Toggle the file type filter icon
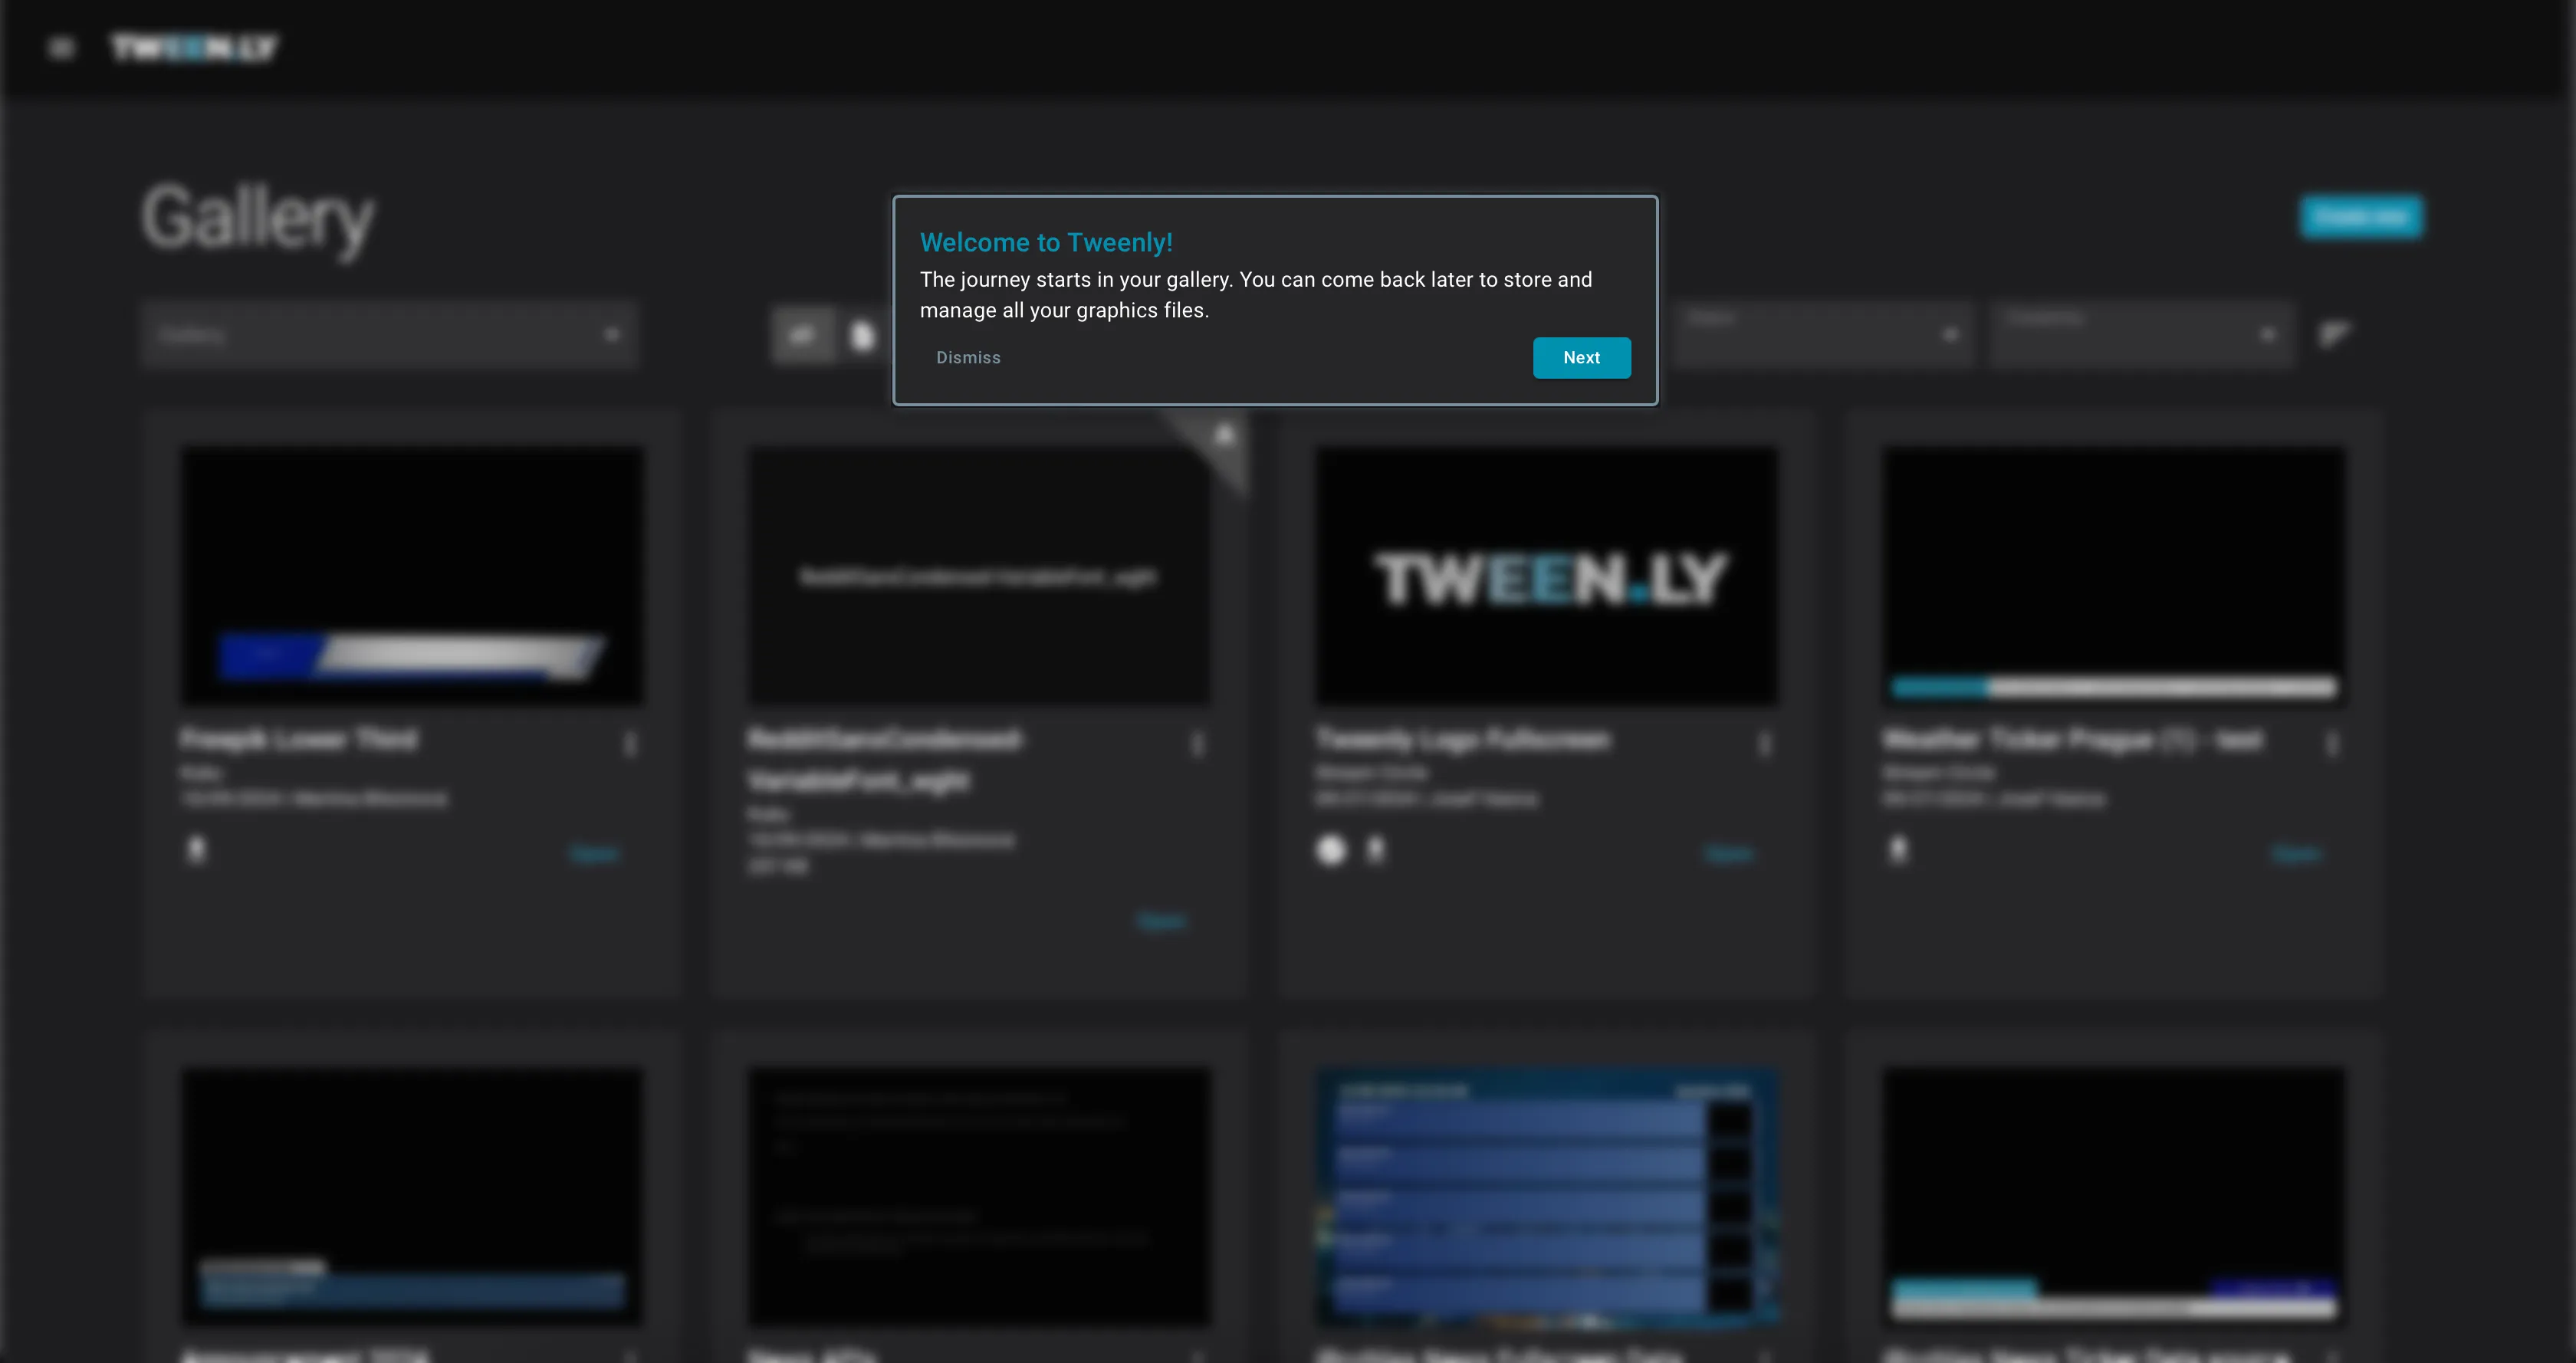The image size is (2576, 1363). click(862, 336)
